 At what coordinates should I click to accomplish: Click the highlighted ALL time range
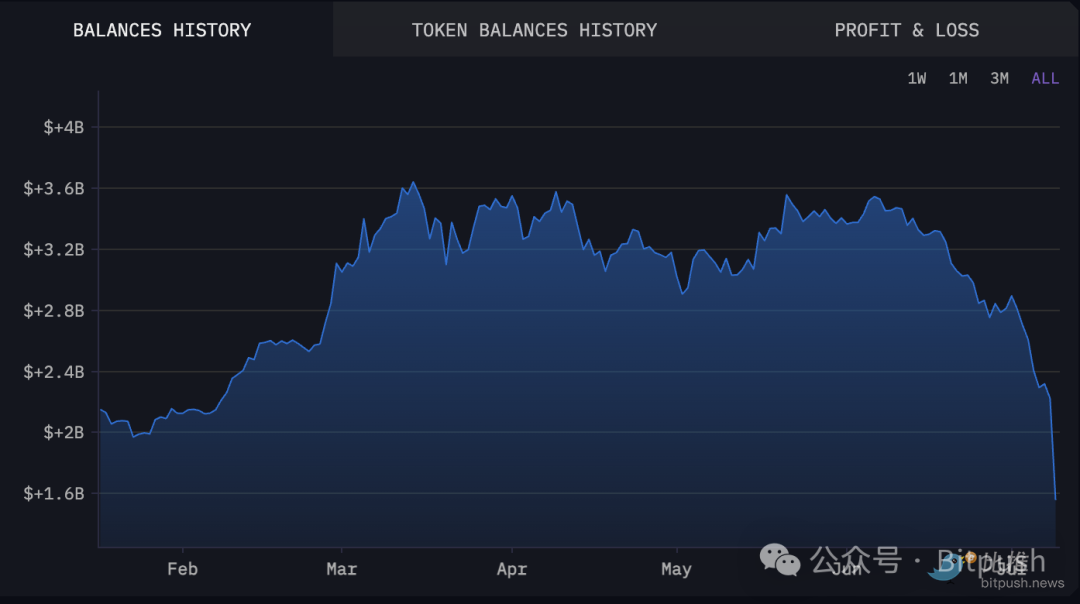point(1044,77)
